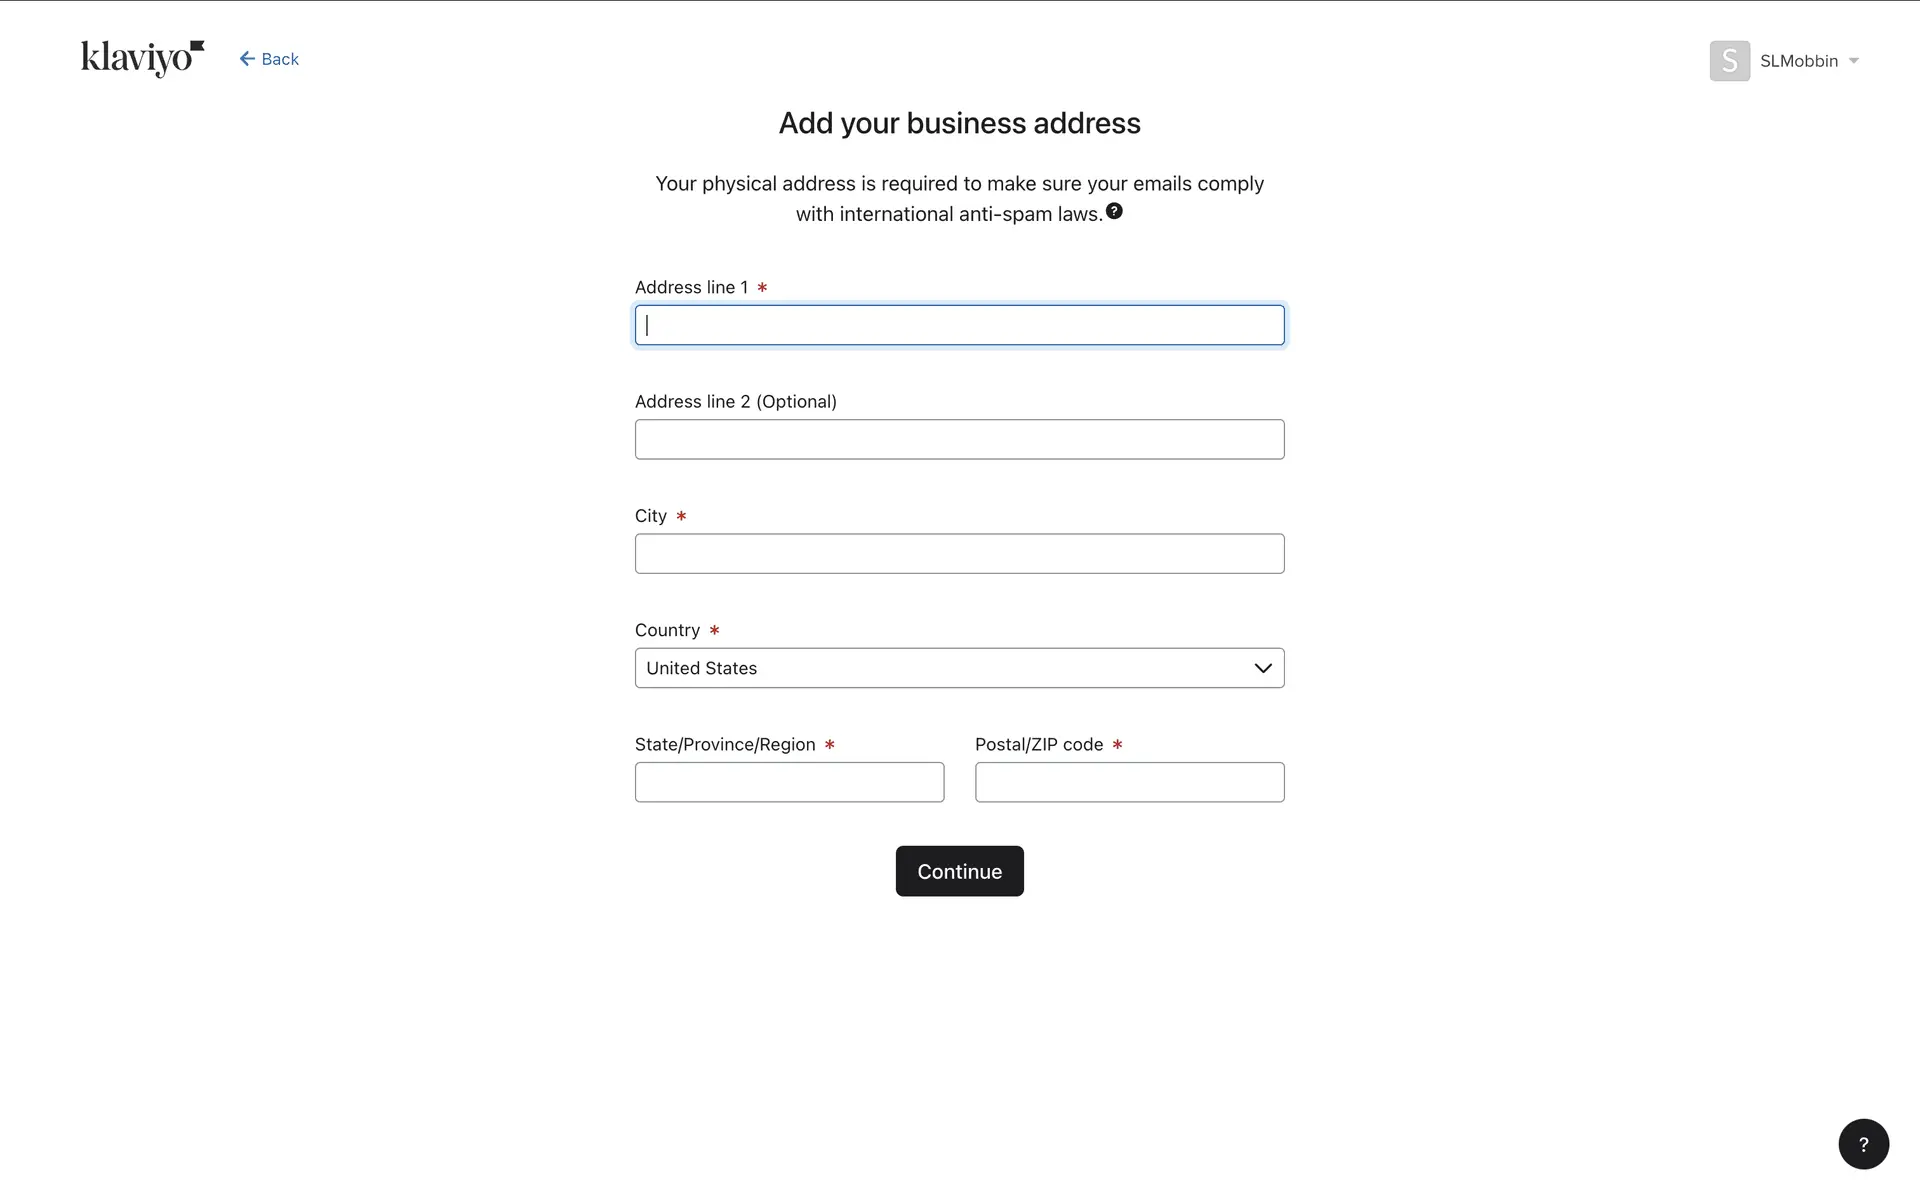The image size is (1920, 1200).
Task: Click the SLMobbin avatar square
Action: pyautogui.click(x=1729, y=61)
